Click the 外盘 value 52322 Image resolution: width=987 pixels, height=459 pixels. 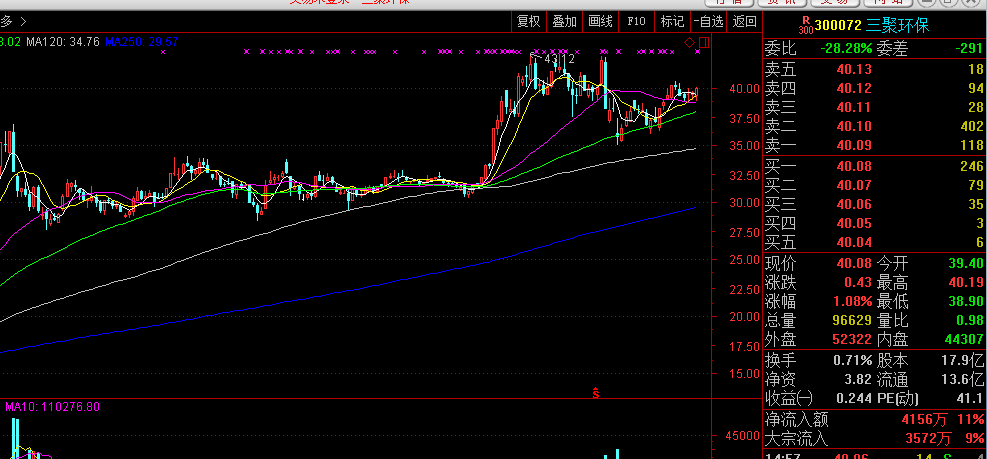tap(852, 340)
